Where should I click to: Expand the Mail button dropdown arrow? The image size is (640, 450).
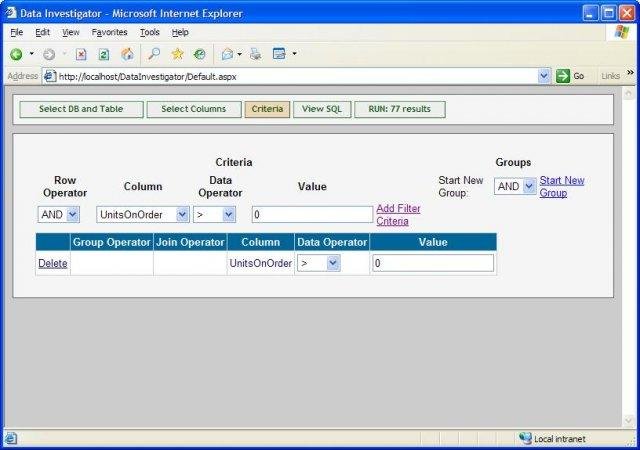tap(240, 53)
